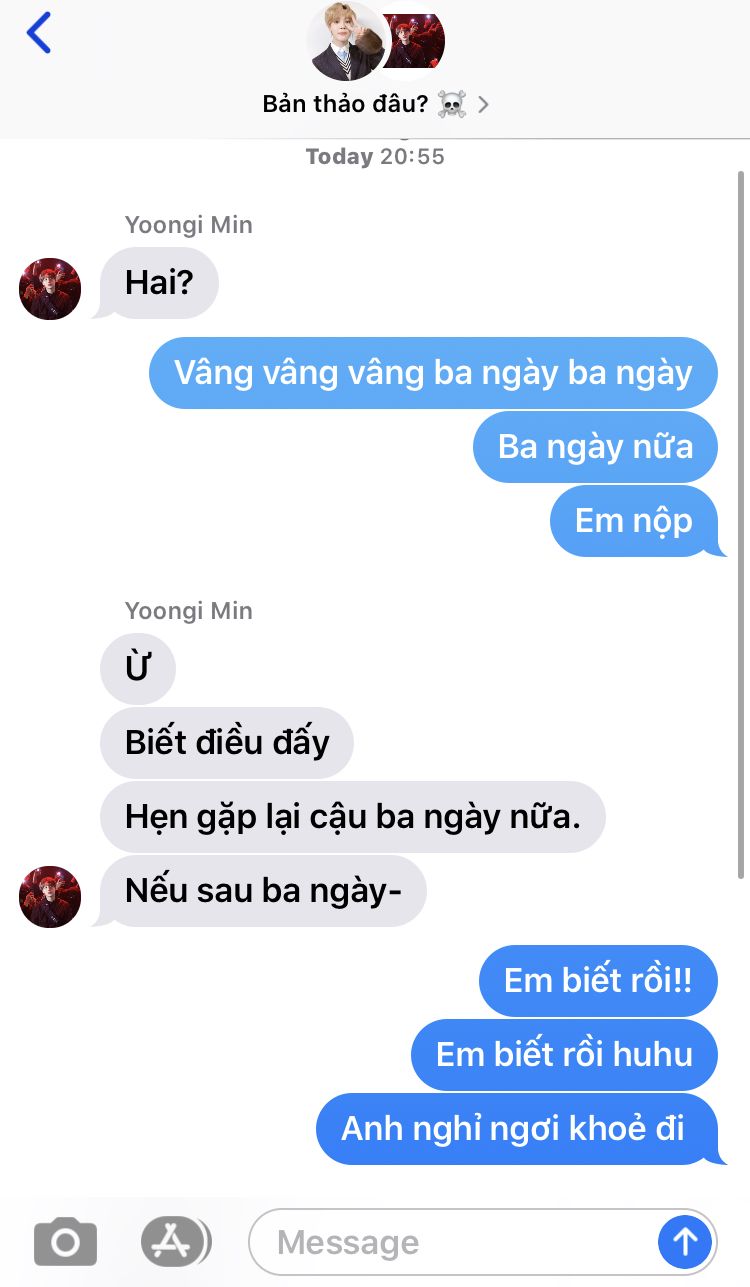Image resolution: width=750 pixels, height=1287 pixels.
Task: Tap the red group member photo in header
Action: pyautogui.click(x=414, y=41)
